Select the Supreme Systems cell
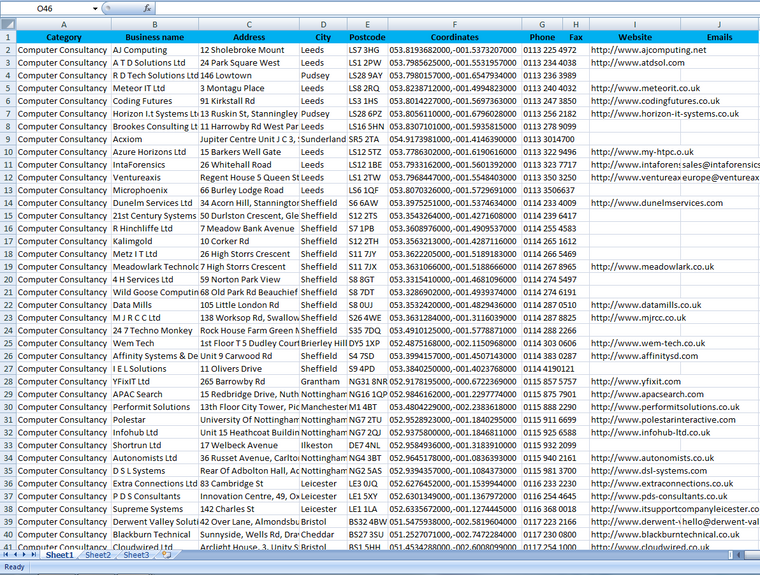760x575 pixels. tap(155, 509)
